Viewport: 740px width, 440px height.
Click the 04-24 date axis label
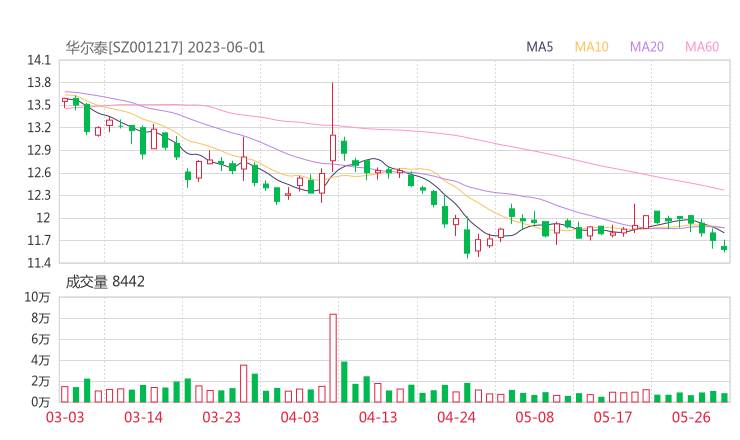[x=456, y=417]
